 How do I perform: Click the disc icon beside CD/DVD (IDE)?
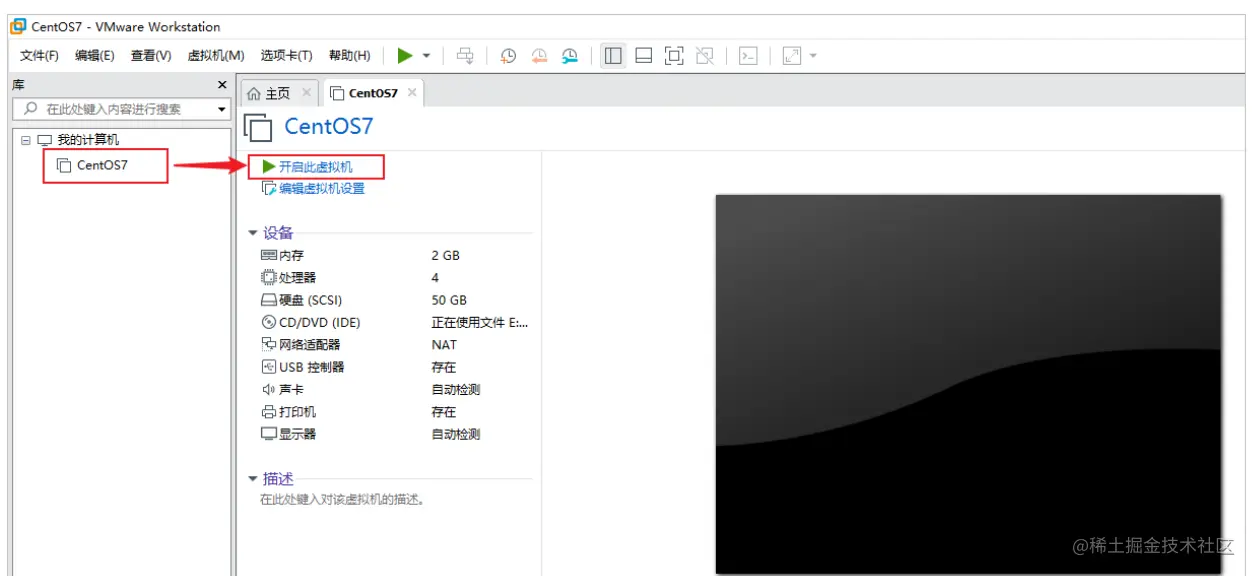268,322
